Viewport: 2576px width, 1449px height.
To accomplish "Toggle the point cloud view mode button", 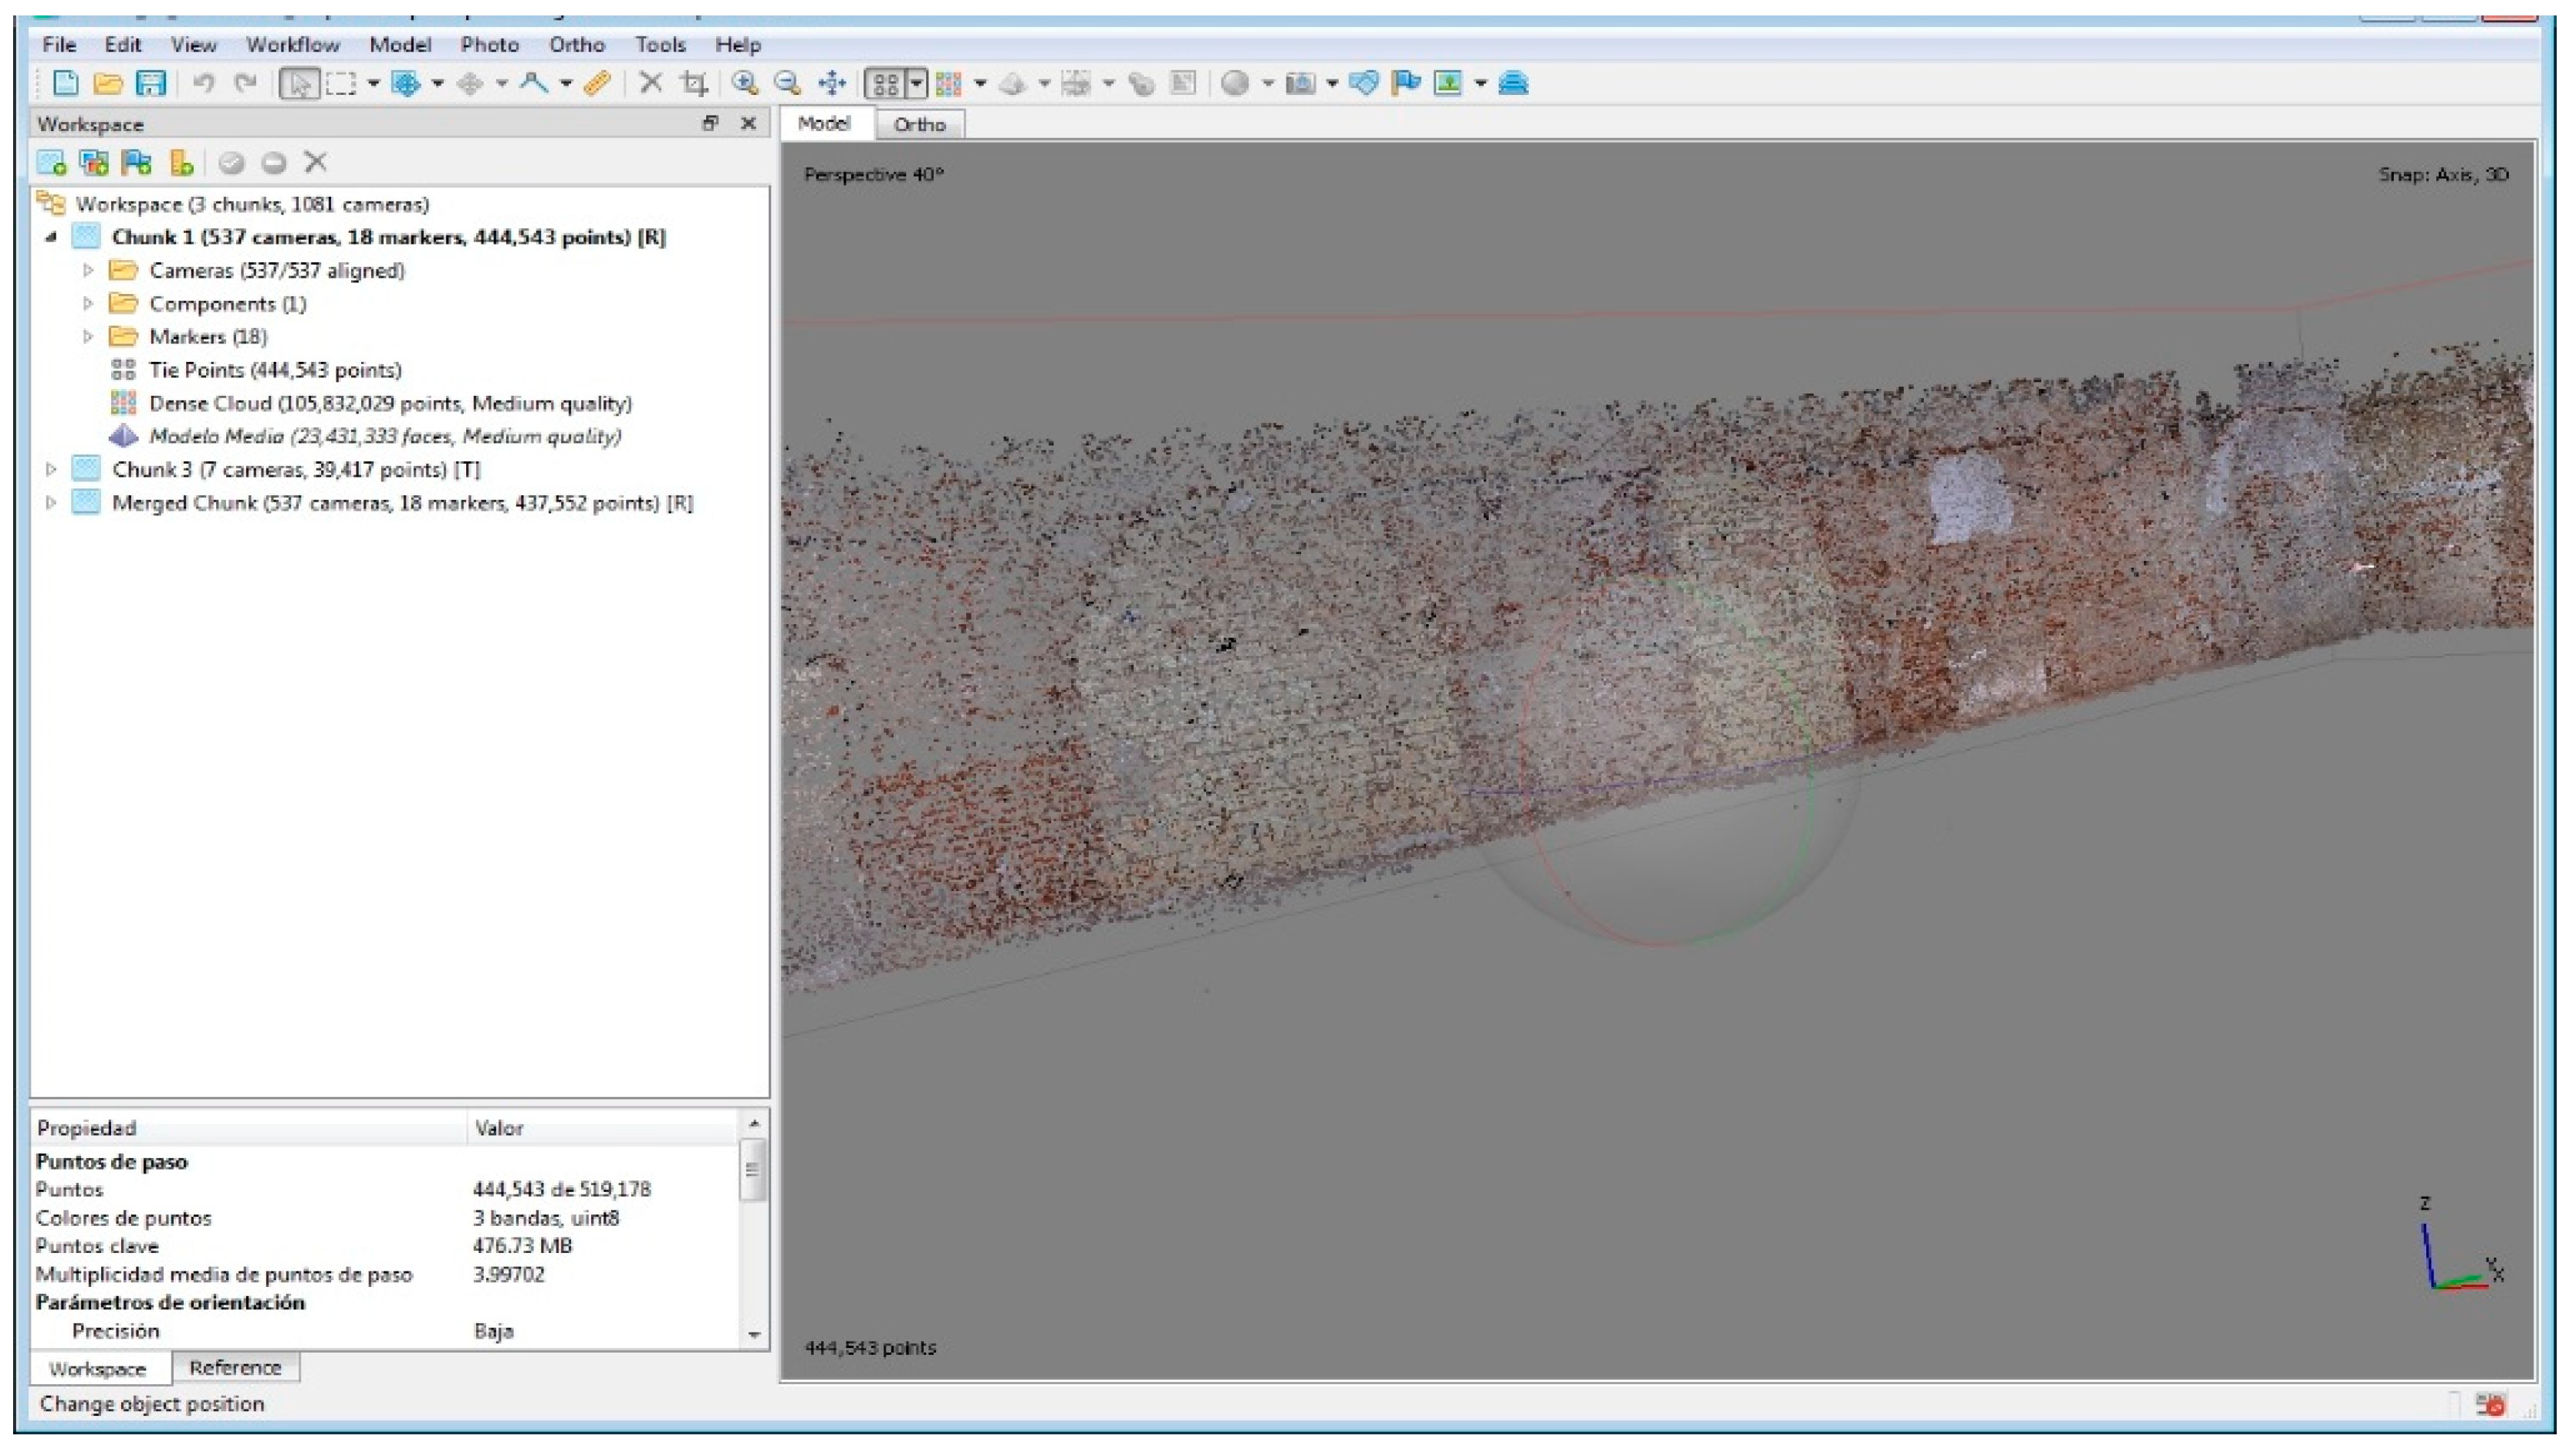I will (x=886, y=83).
